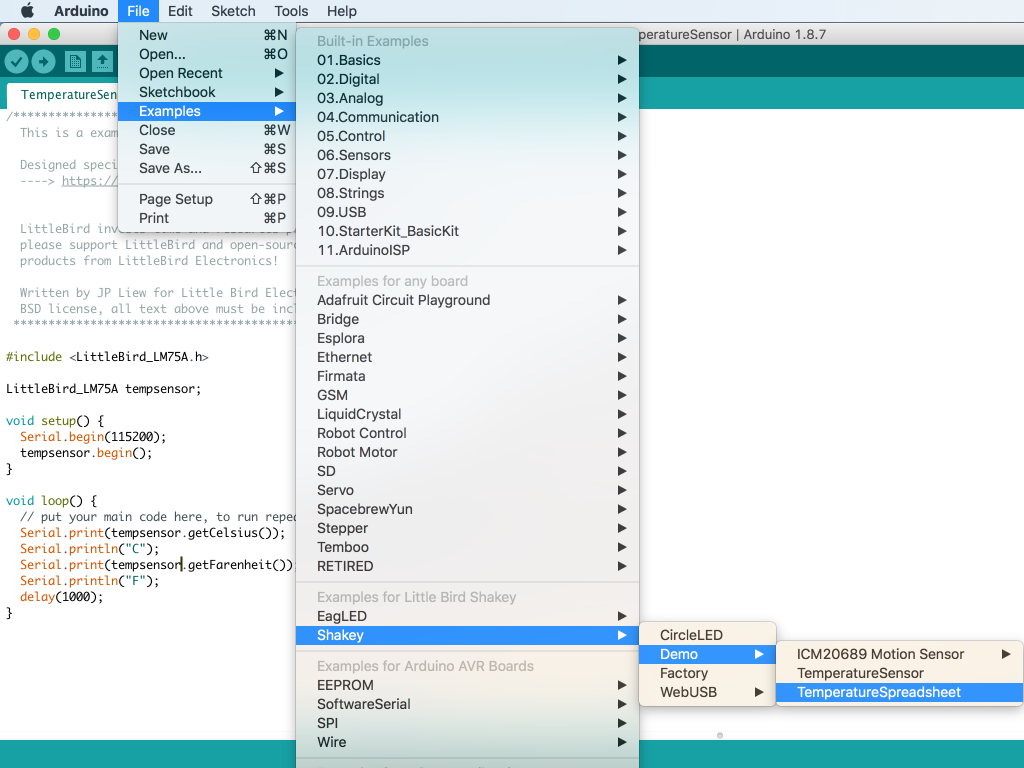
Task: Open the WebUSB submenu entry
Action: click(x=707, y=692)
